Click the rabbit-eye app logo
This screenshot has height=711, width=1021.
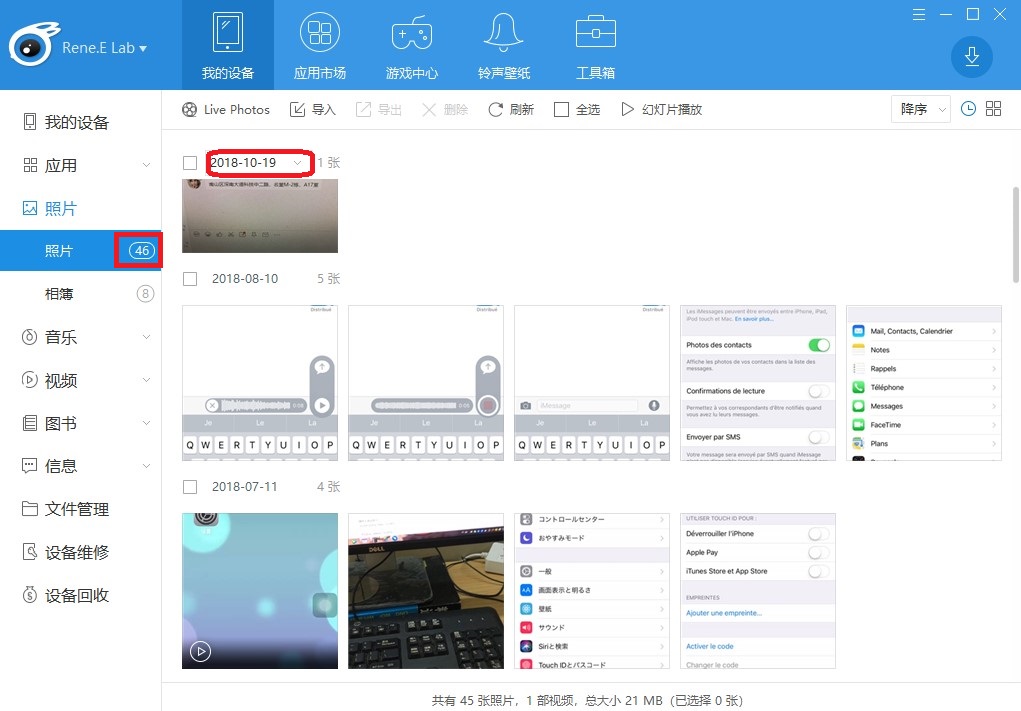tap(33, 44)
